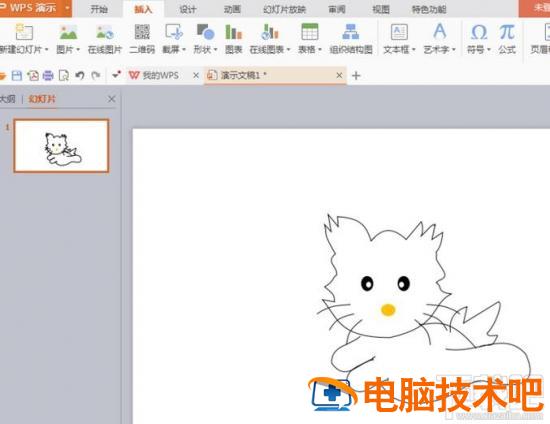Insert a picture with the 图片 icon
This screenshot has height=424, width=550.
coord(68,32)
